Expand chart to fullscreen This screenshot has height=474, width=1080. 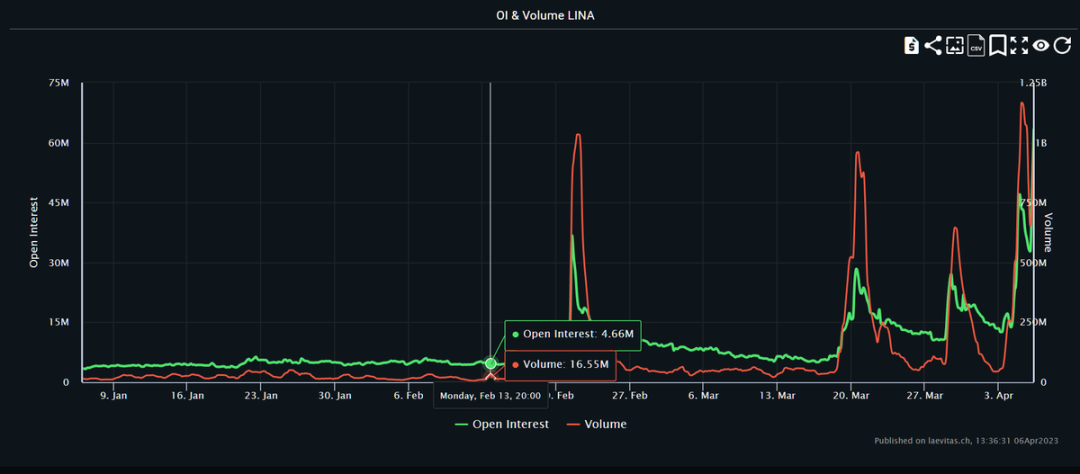[1019, 45]
